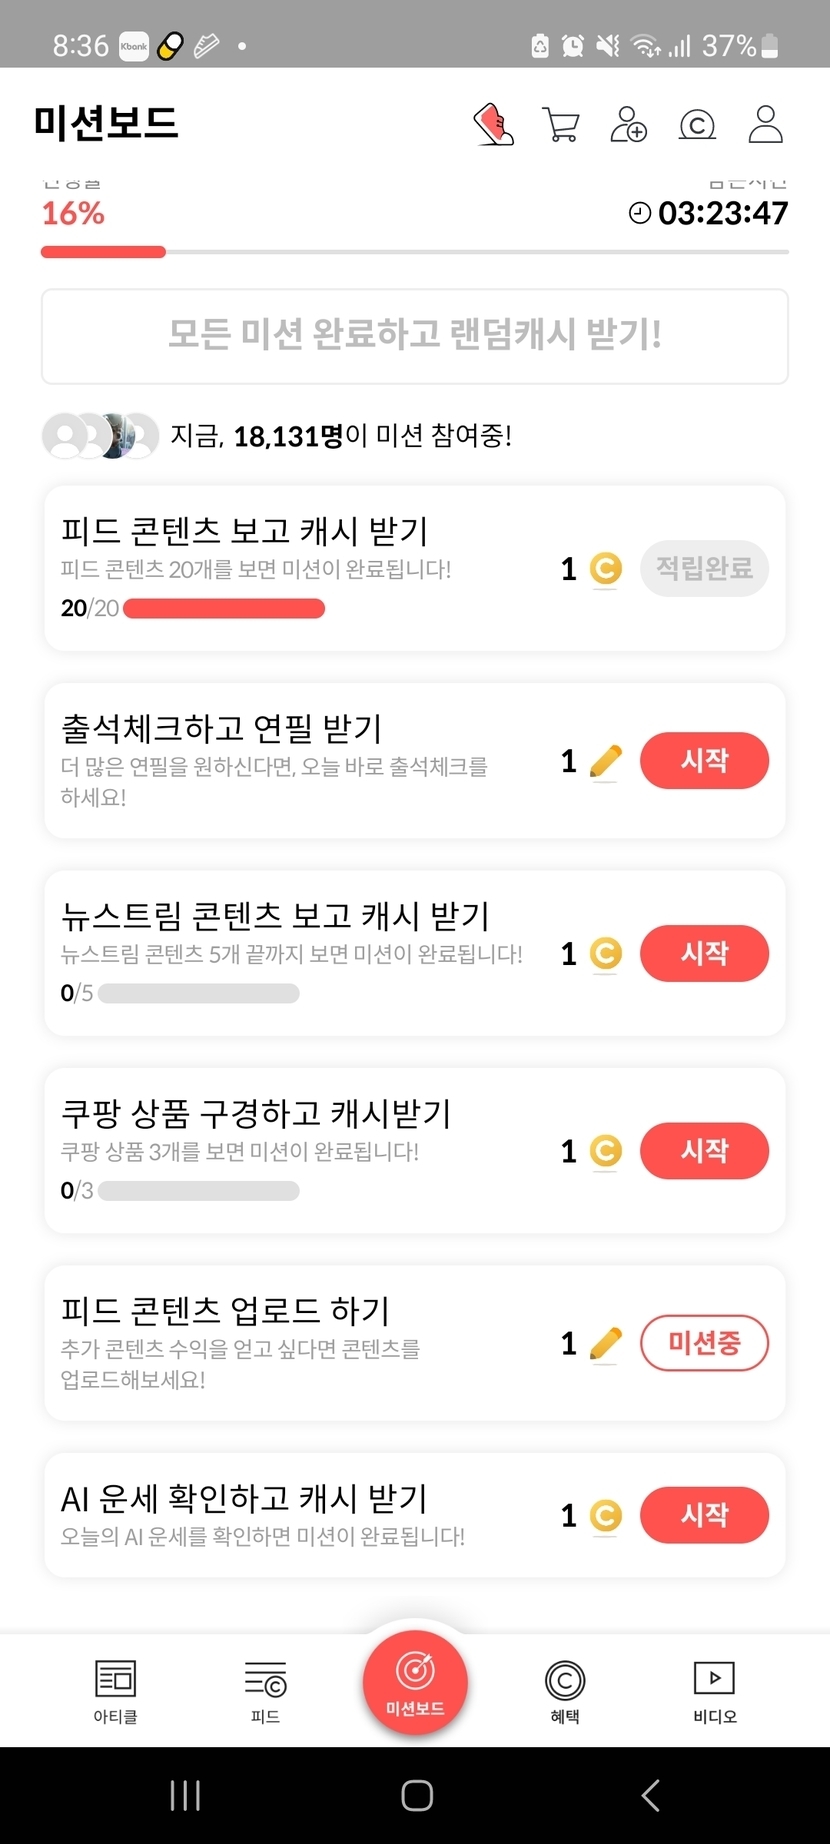
Task: Tap the mission progress bar at 16%
Action: point(414,252)
